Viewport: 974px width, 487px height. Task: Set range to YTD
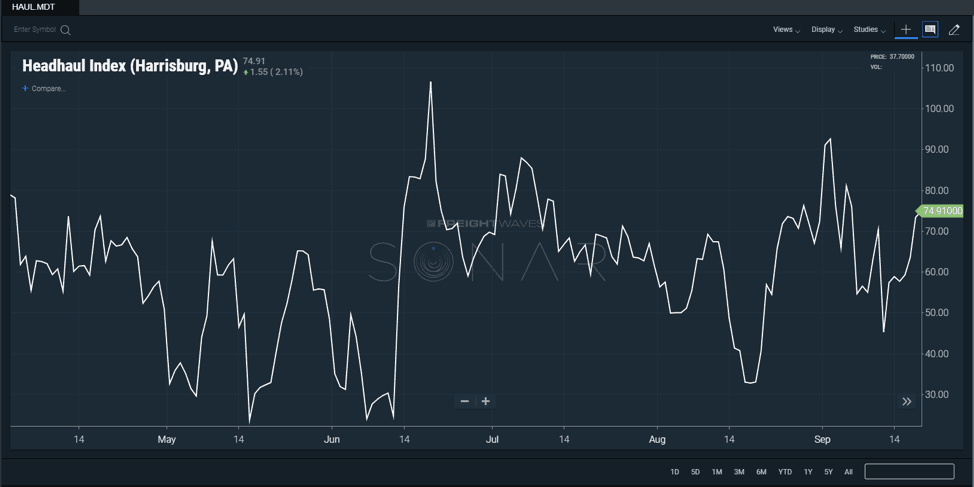pyautogui.click(x=785, y=472)
